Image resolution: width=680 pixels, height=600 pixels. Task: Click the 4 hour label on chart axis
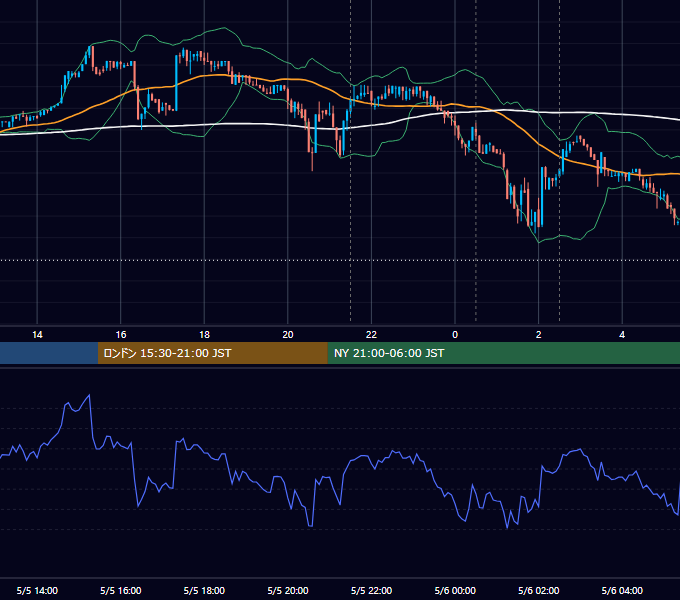[622, 335]
